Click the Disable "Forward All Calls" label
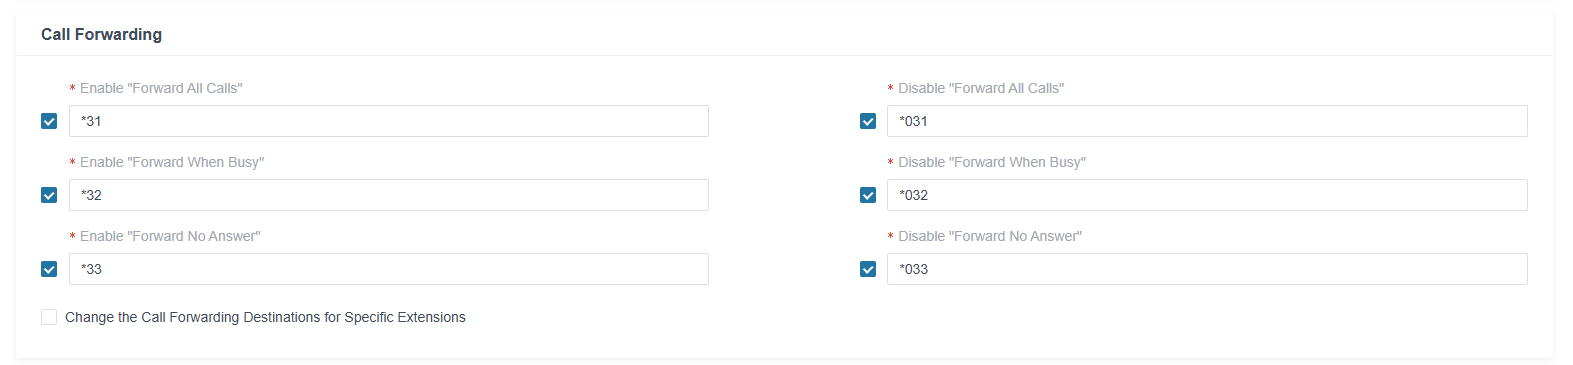This screenshot has width=1573, height=365. tap(981, 88)
